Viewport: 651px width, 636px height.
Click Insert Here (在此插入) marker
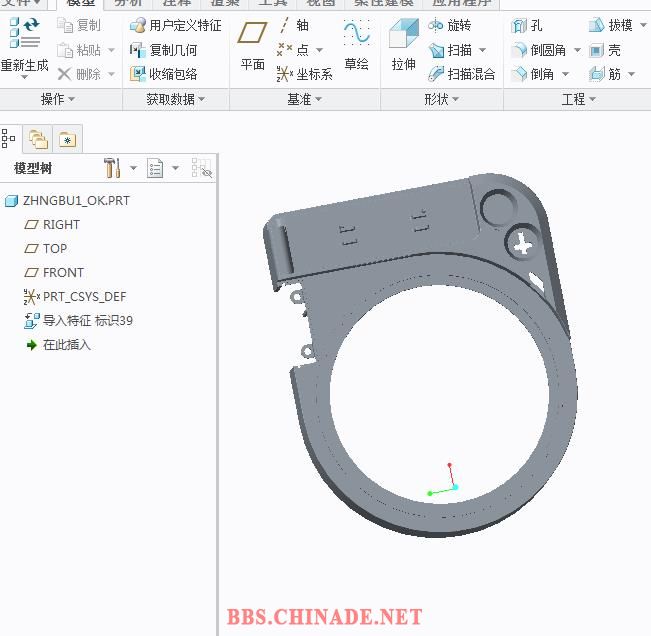coord(58,345)
